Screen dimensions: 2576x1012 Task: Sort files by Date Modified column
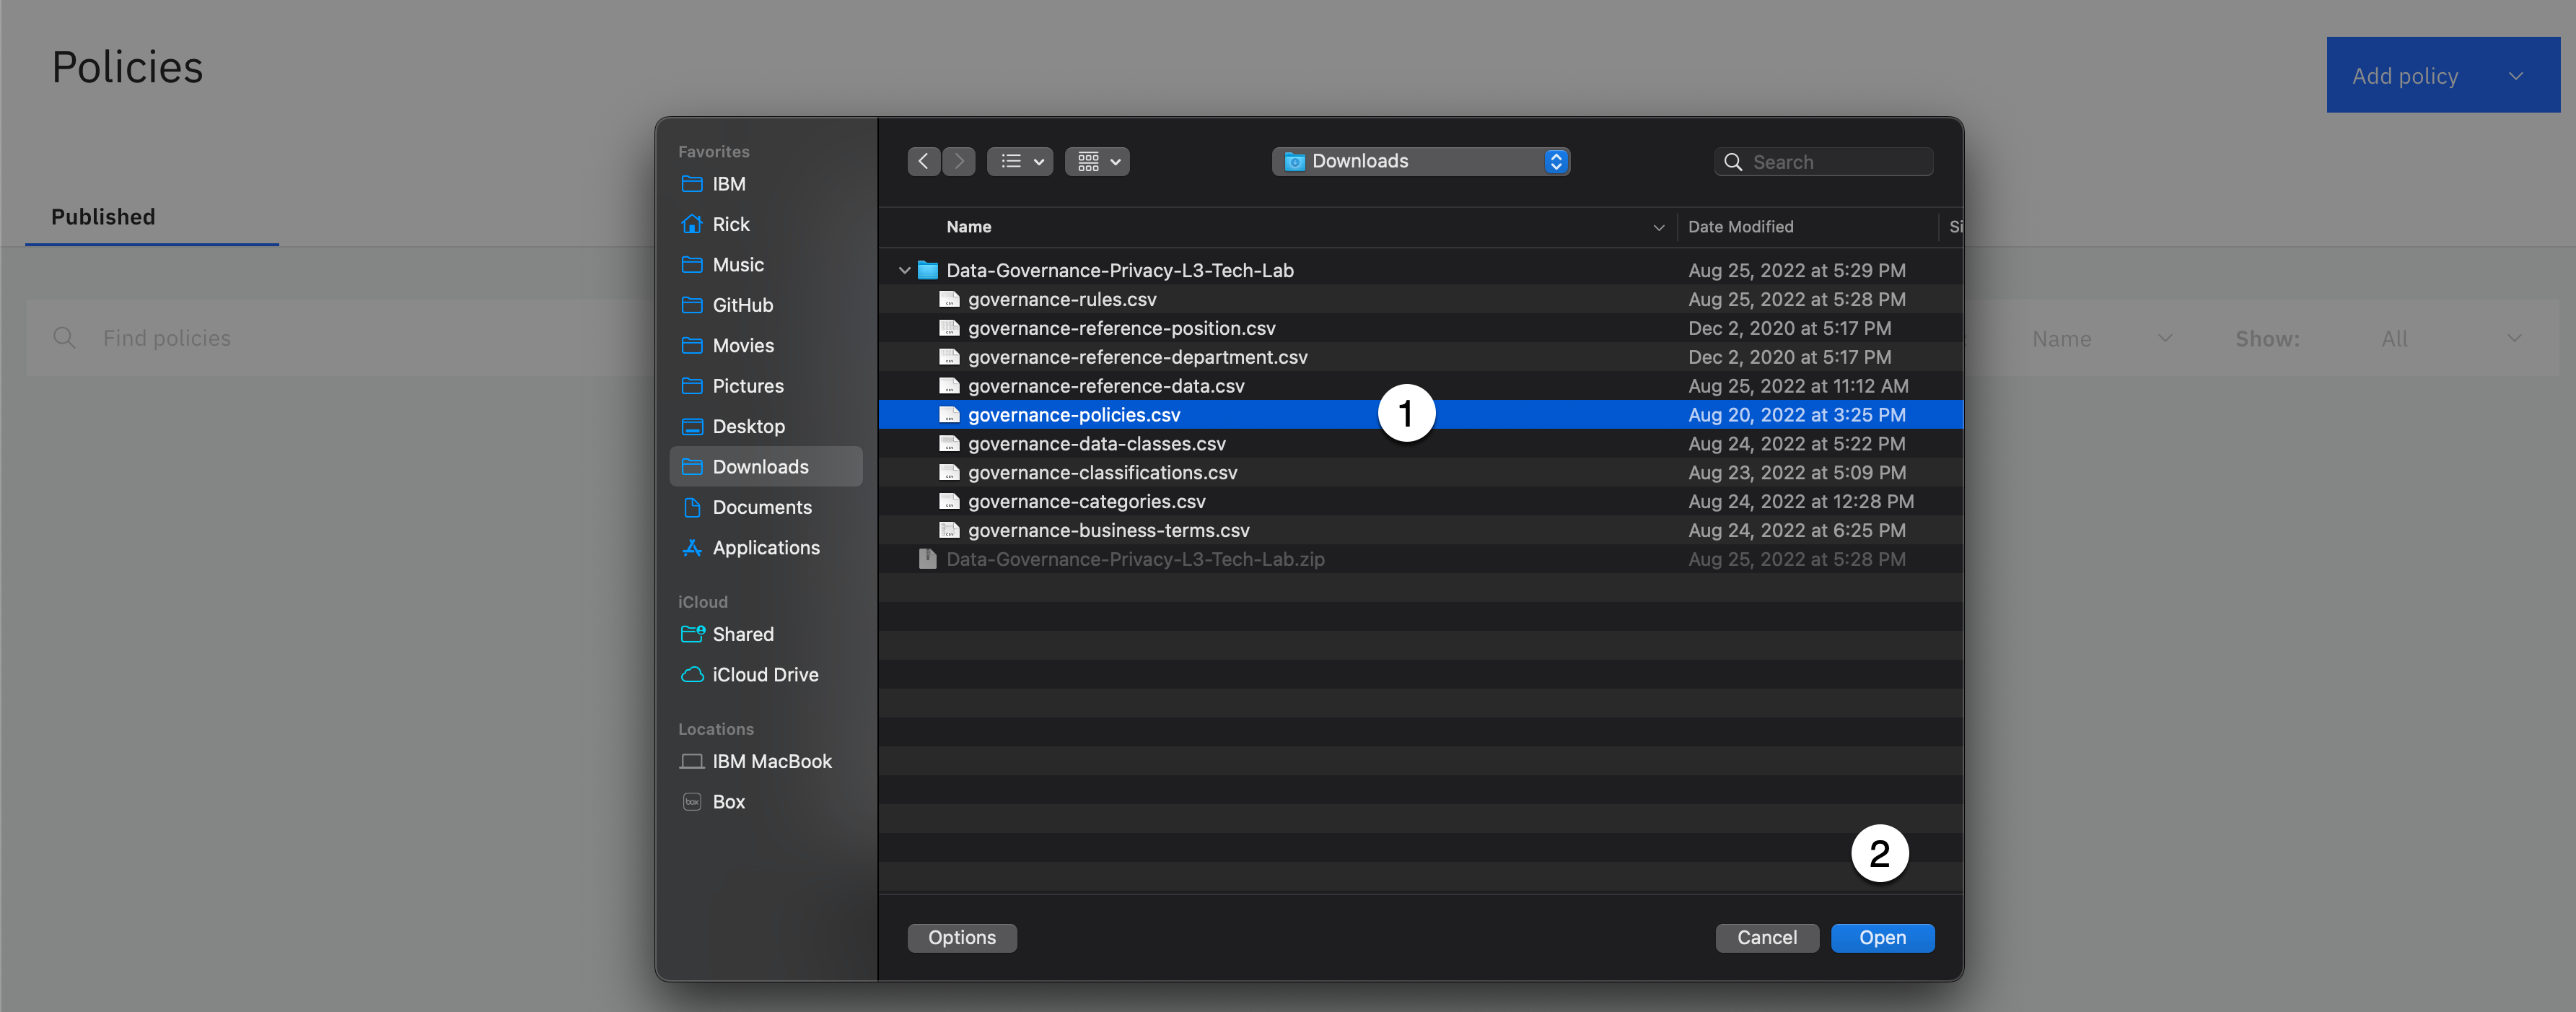(x=1740, y=227)
